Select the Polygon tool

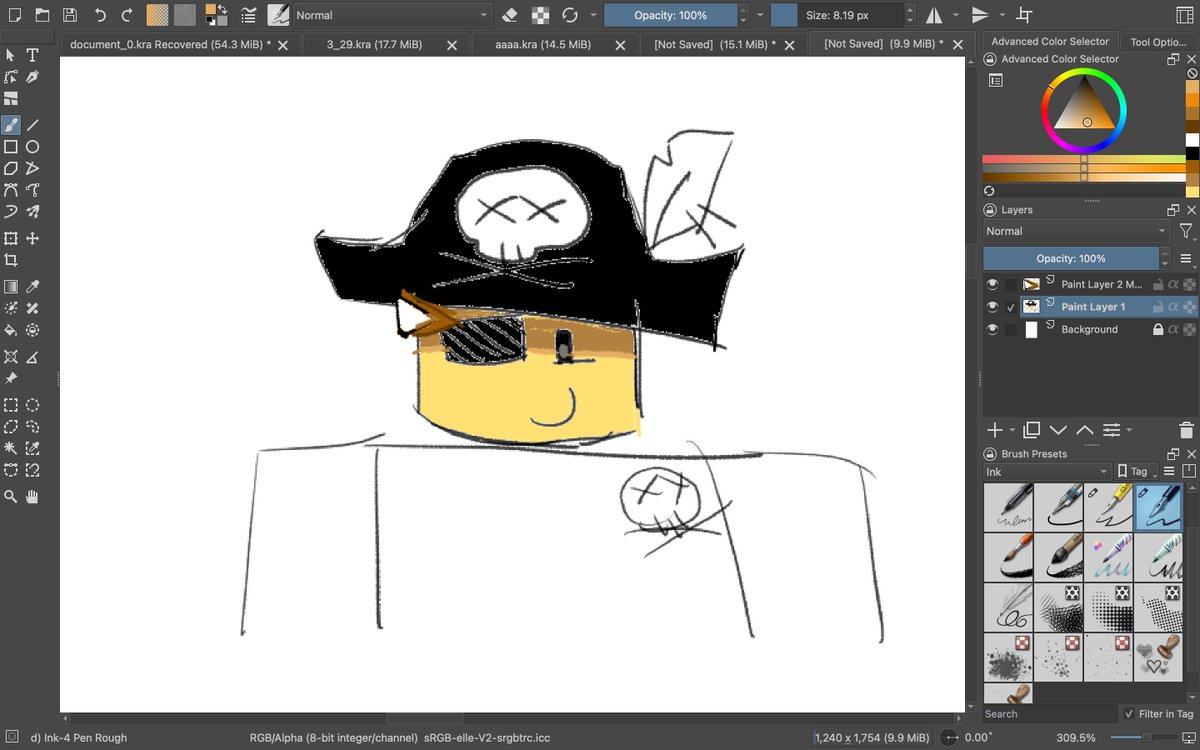[x=10, y=169]
